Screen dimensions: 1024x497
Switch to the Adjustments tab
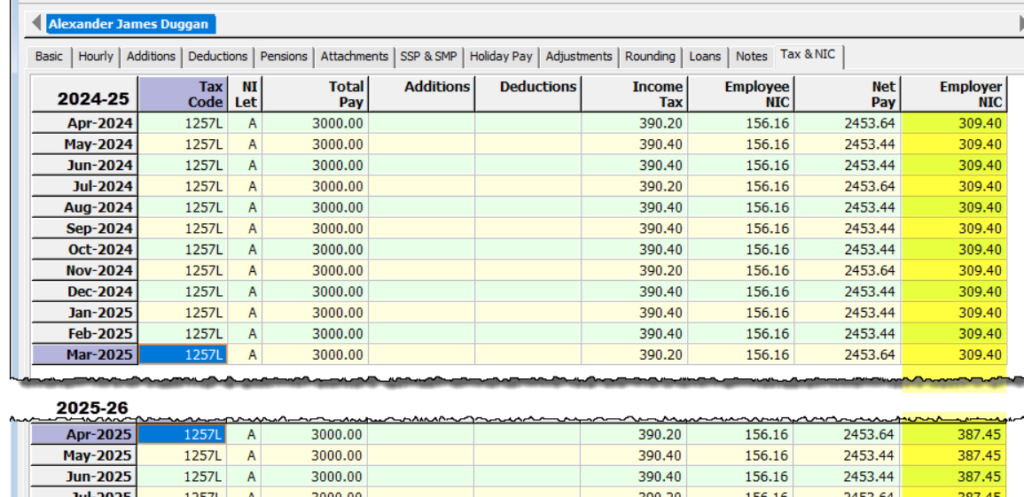580,57
